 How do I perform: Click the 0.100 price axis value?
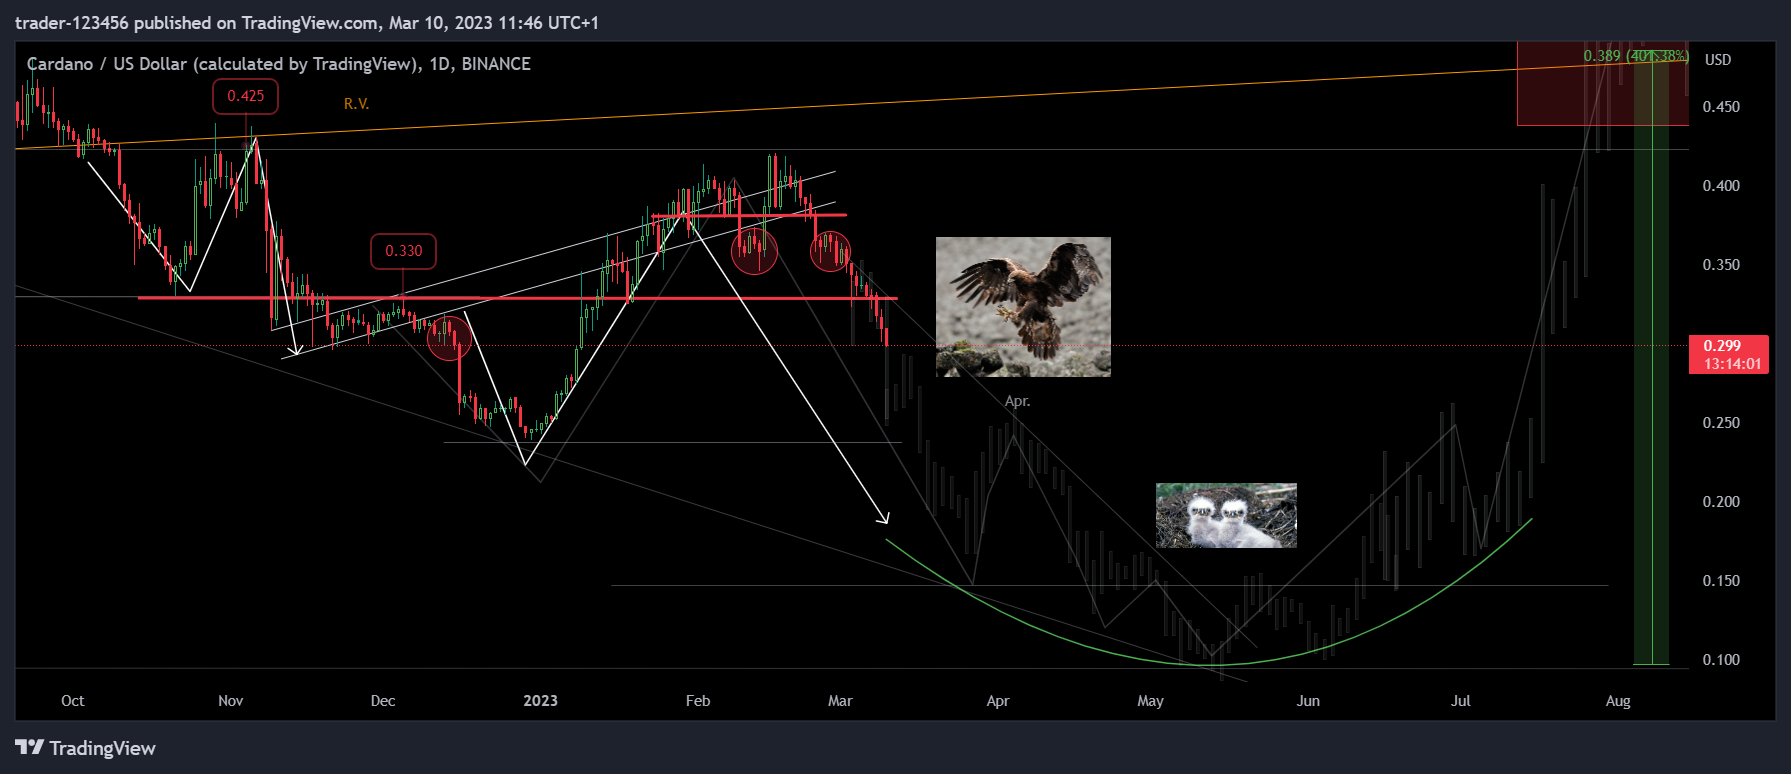pyautogui.click(x=1721, y=660)
